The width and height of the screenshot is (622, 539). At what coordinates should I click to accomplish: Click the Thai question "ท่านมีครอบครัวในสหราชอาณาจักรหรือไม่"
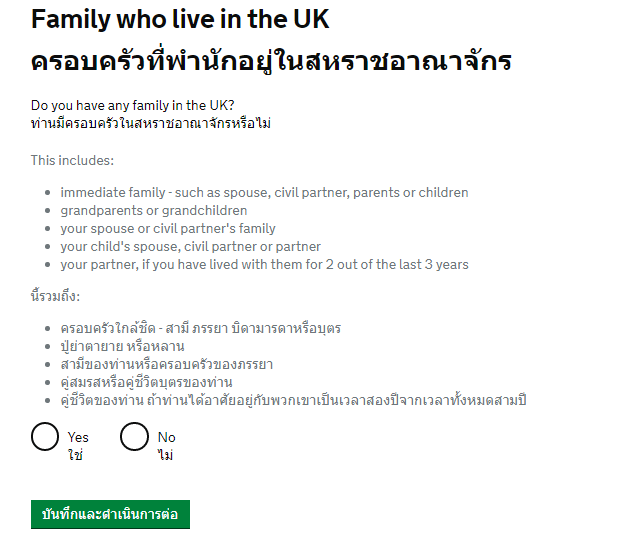[151, 123]
